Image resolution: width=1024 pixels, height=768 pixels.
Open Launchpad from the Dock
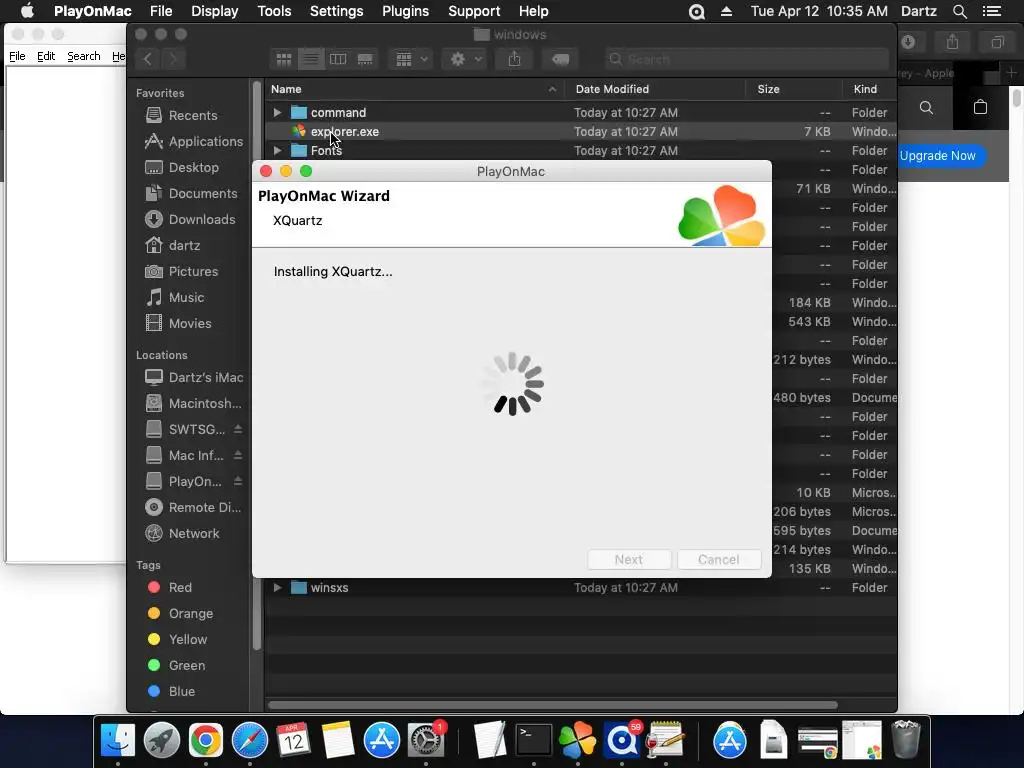[161, 741]
